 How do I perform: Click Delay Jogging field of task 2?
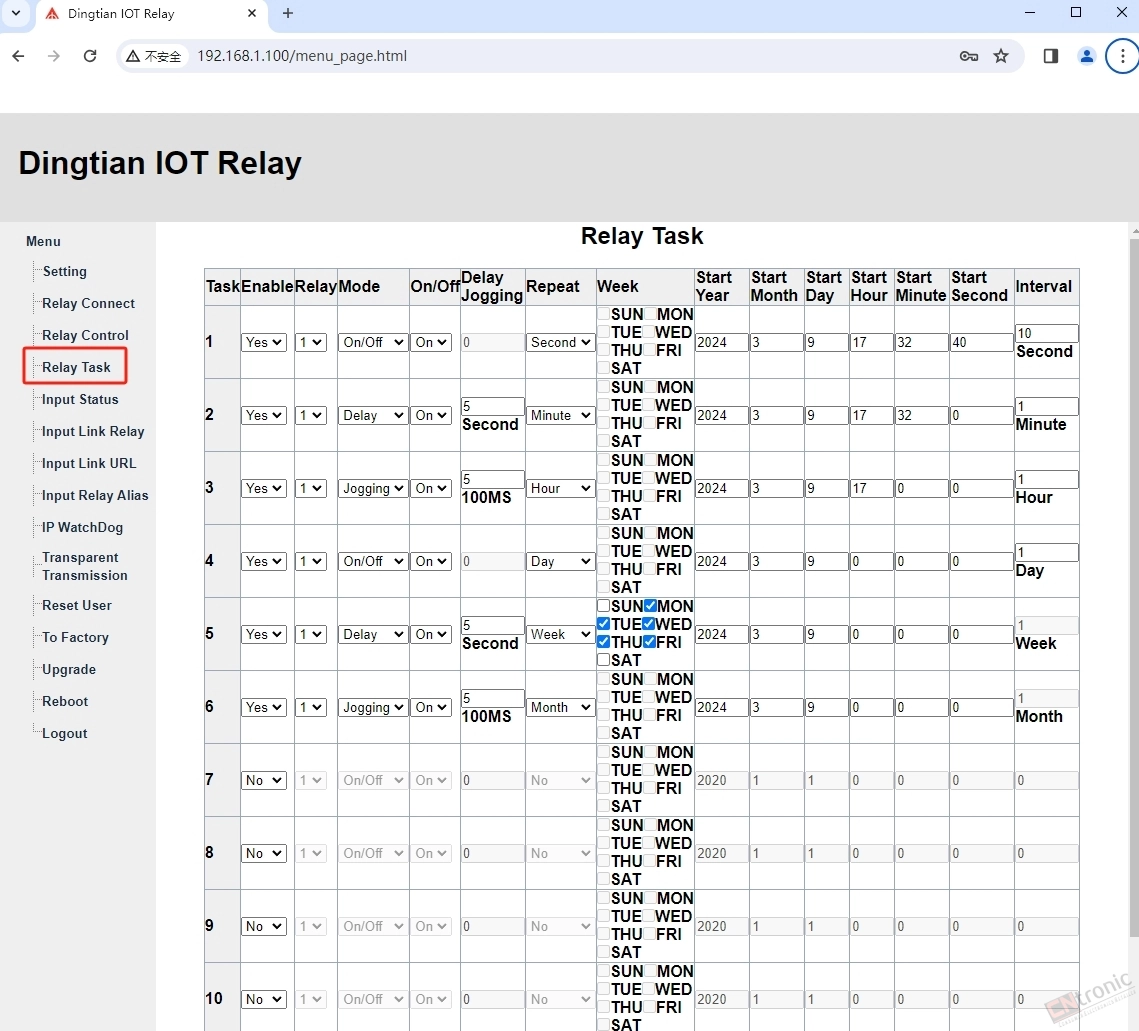pyautogui.click(x=493, y=406)
